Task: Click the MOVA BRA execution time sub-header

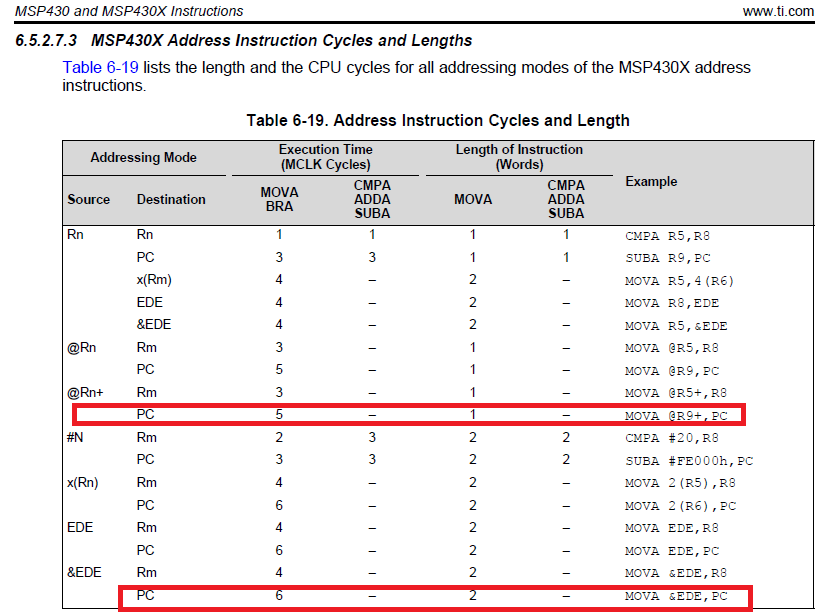Action: pos(279,200)
